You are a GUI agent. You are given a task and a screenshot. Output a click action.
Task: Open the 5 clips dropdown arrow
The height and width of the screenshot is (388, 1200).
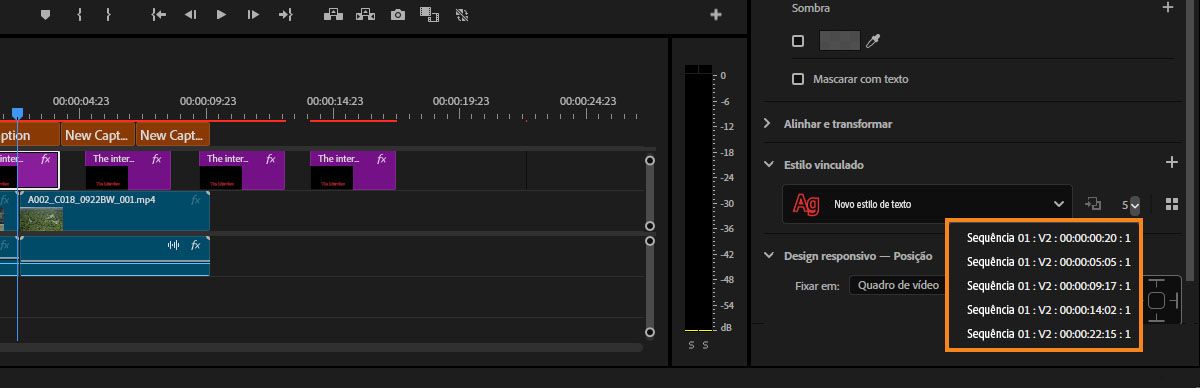point(1134,205)
